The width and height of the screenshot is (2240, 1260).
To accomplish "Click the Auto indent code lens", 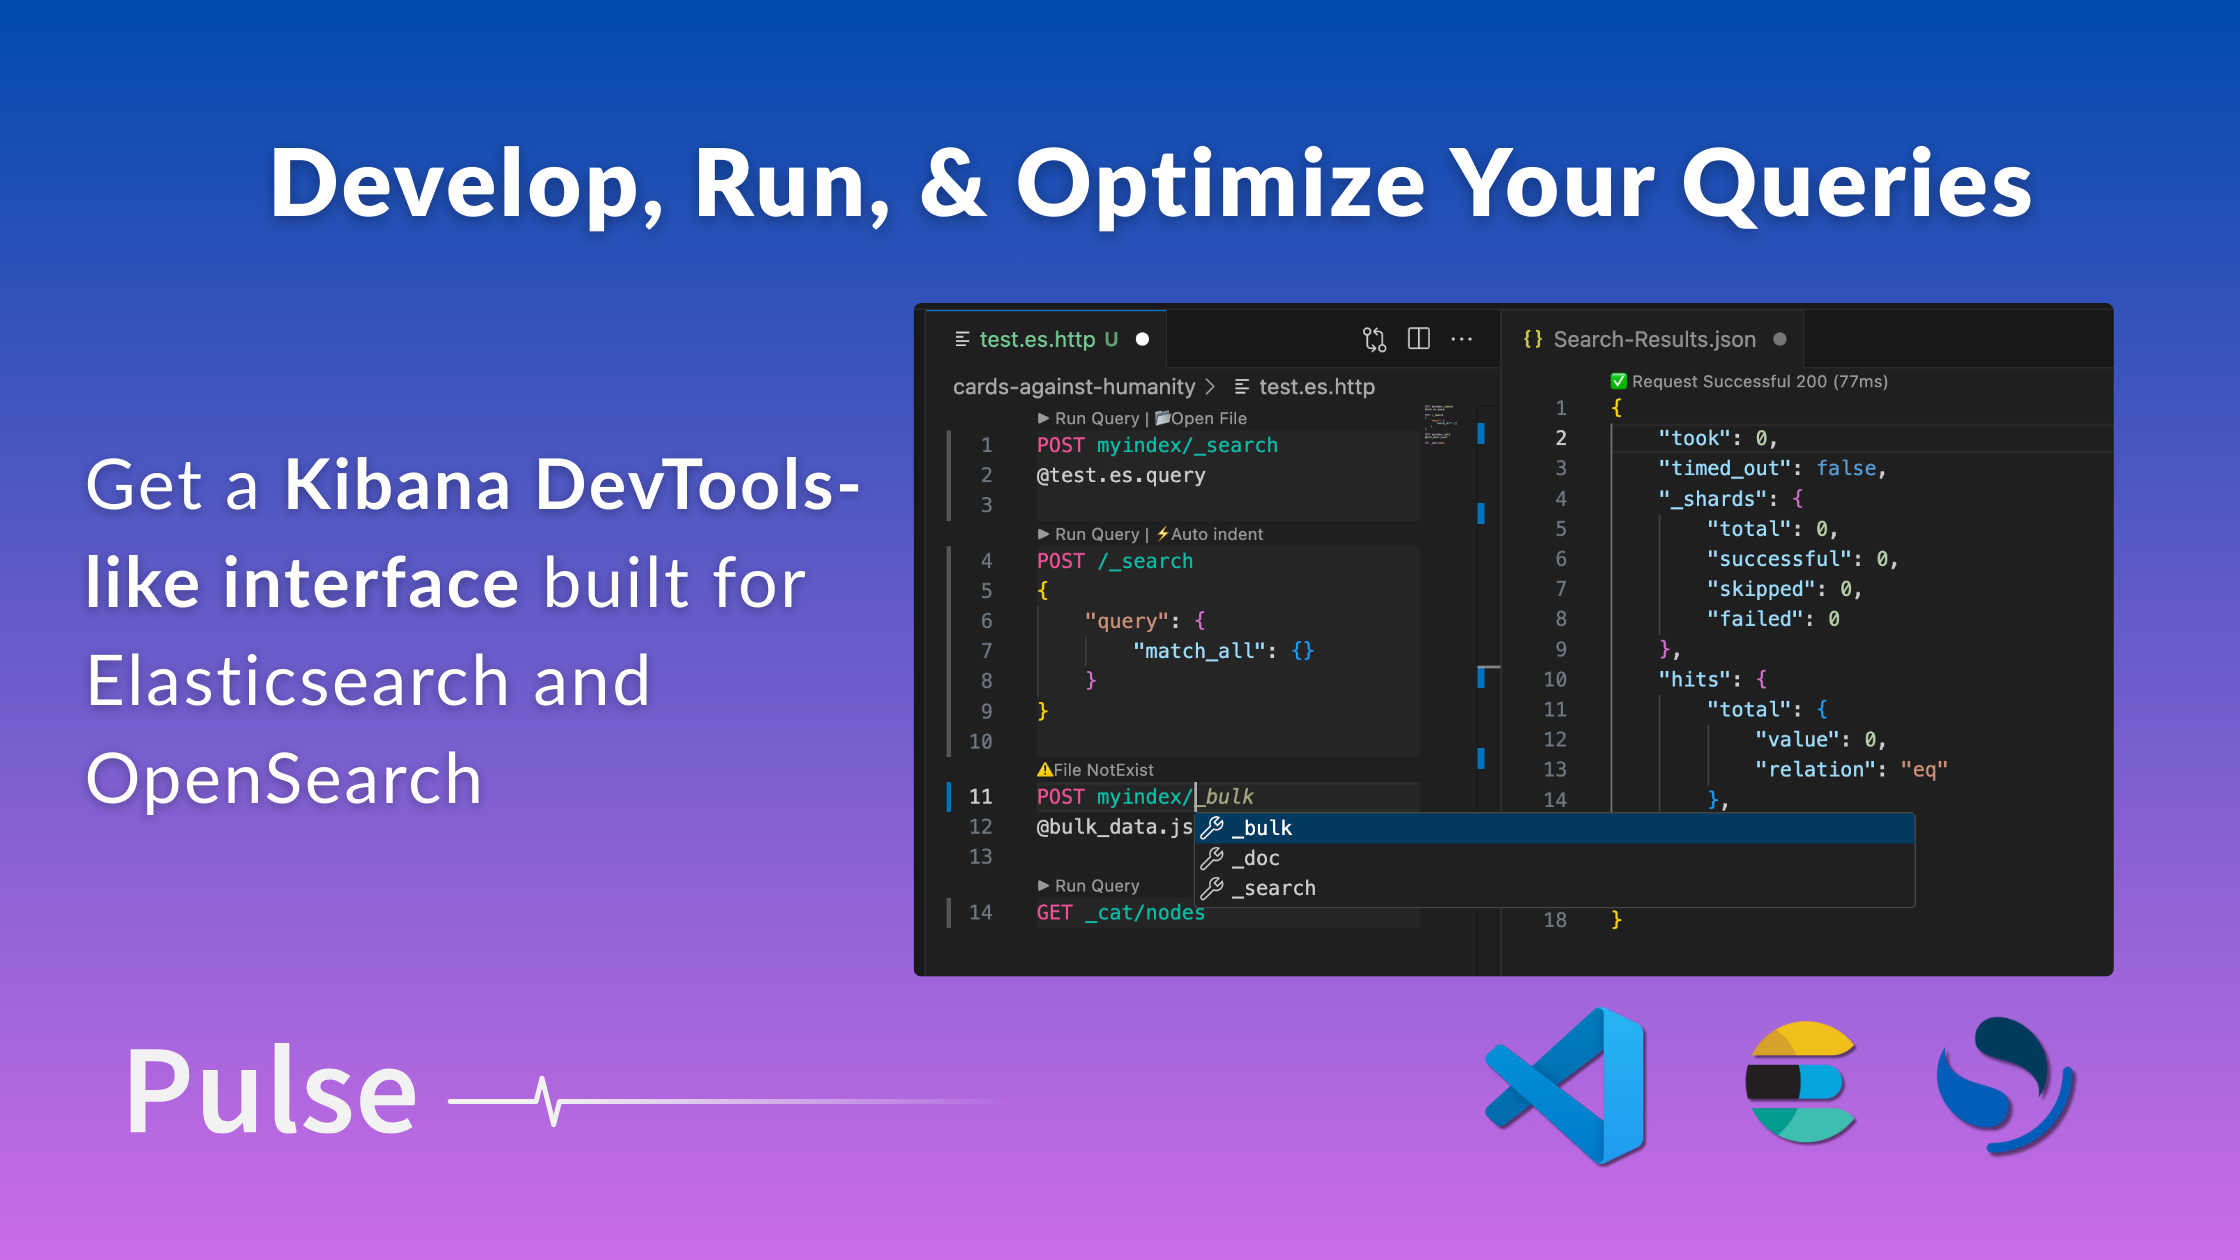I will pyautogui.click(x=1215, y=534).
